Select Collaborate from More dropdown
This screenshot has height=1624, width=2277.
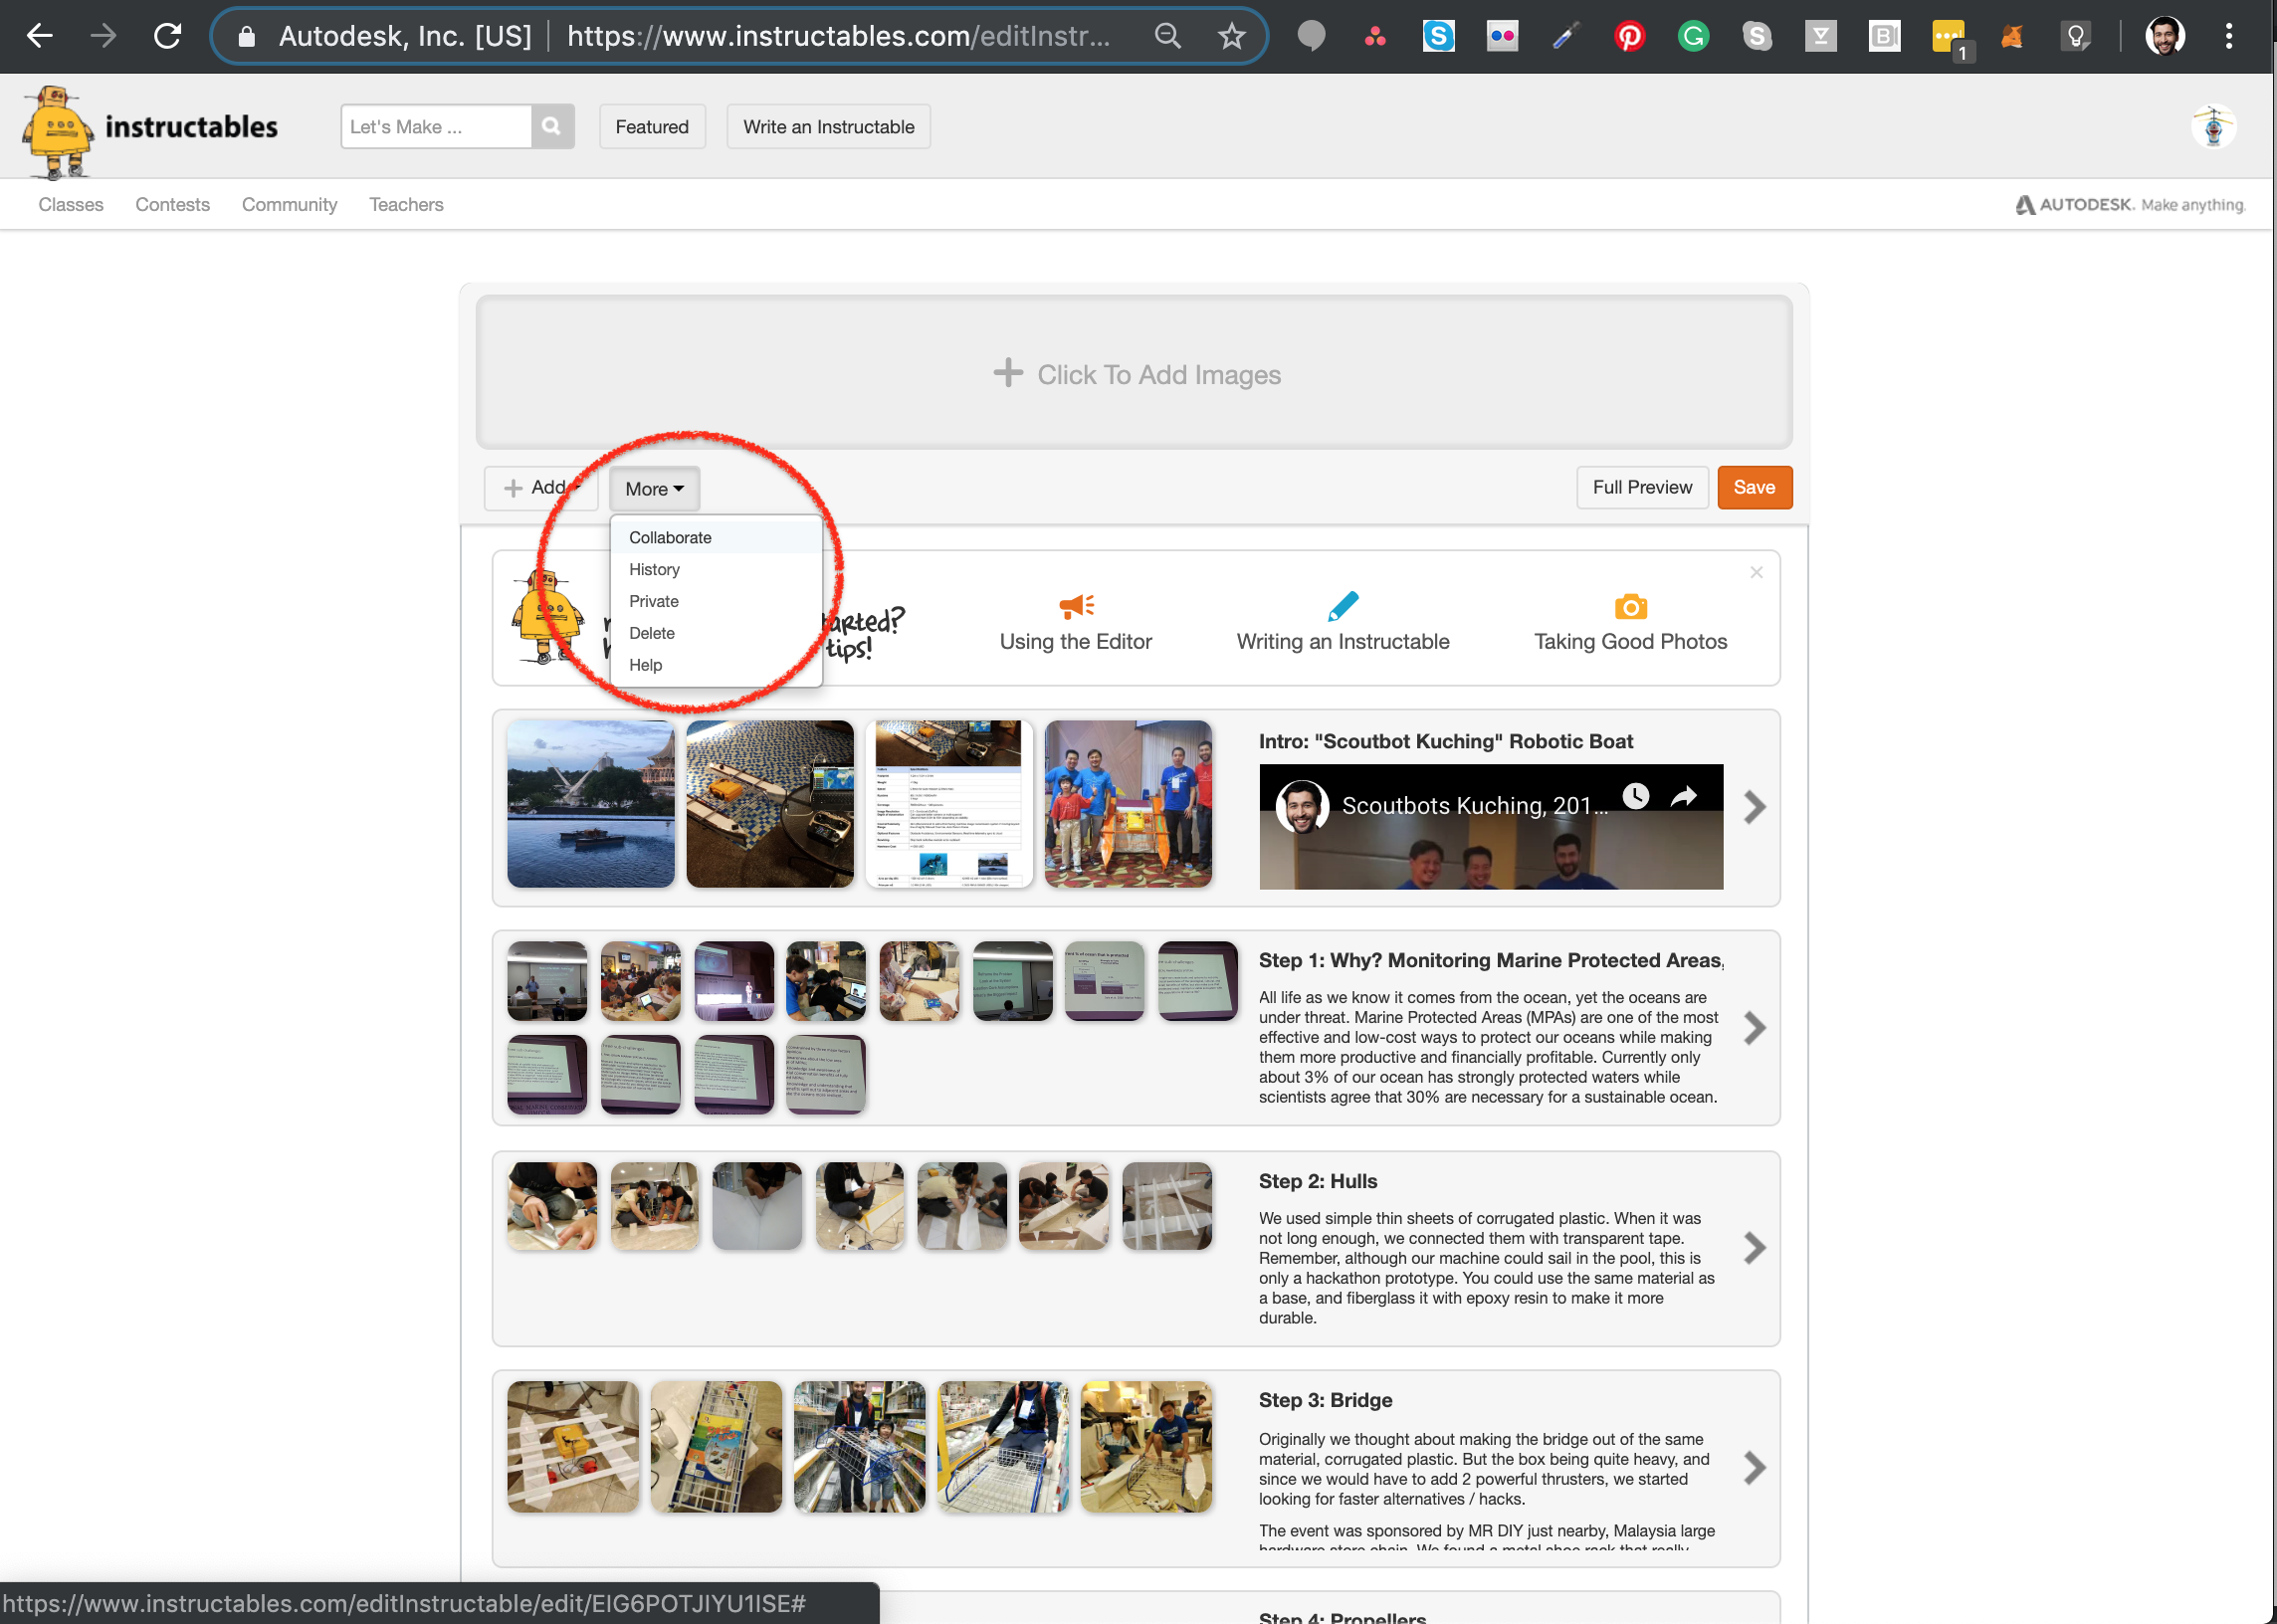[x=670, y=536]
